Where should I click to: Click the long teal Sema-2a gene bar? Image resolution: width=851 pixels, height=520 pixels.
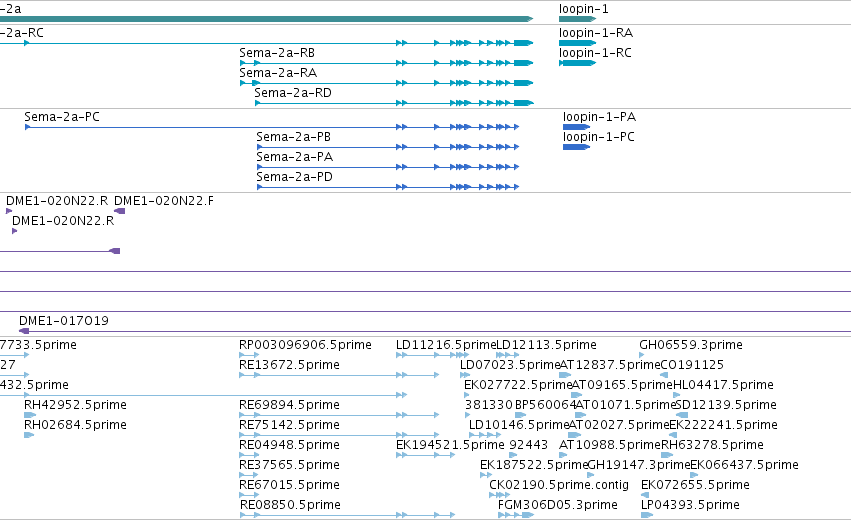266,19
